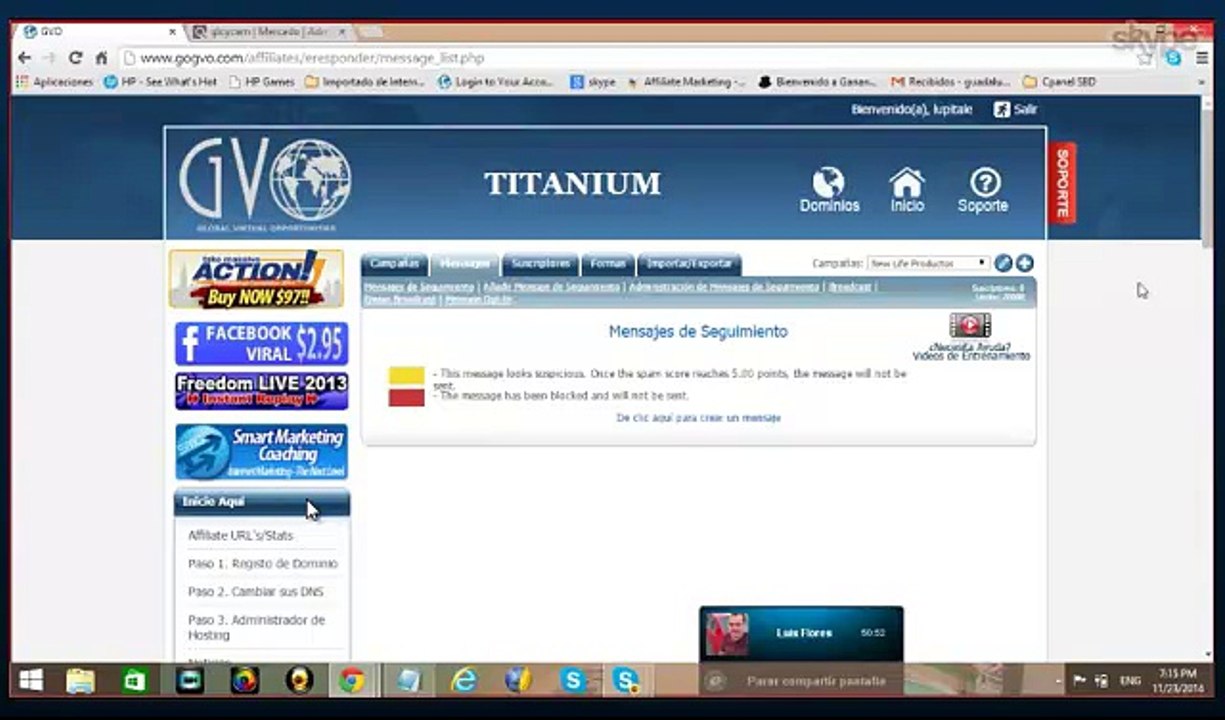Play the training video icon
1225x720 pixels.
coord(970,325)
